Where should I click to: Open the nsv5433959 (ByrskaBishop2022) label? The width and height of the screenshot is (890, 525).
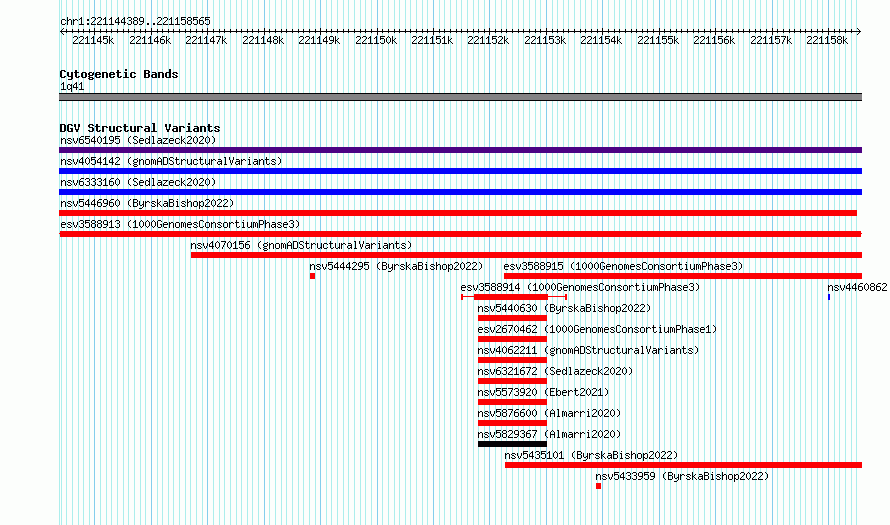pyautogui.click(x=682, y=476)
